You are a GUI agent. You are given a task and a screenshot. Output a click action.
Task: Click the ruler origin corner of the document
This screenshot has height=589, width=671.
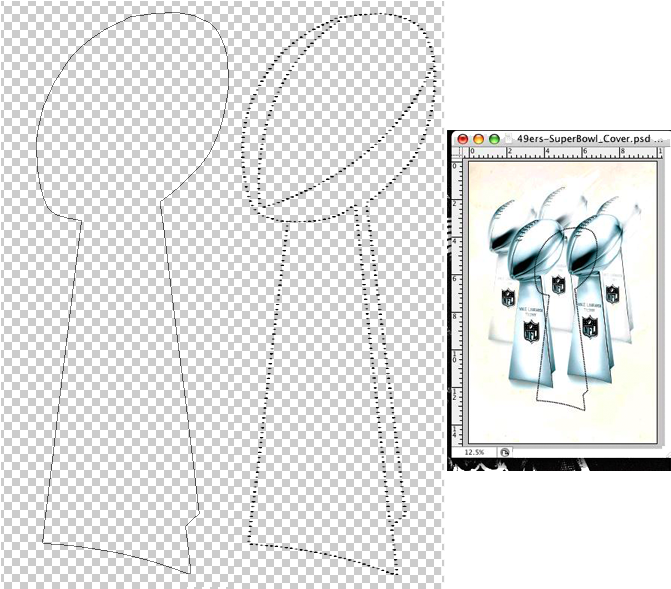click(x=458, y=152)
